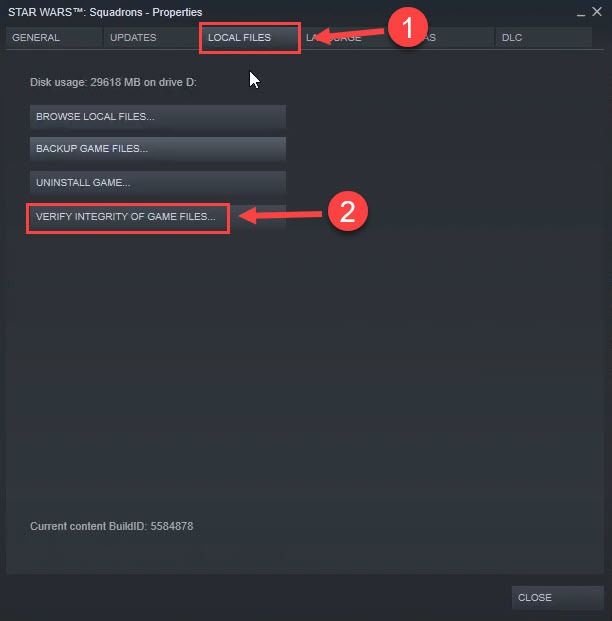Click the Disk usage text line

coord(113,82)
